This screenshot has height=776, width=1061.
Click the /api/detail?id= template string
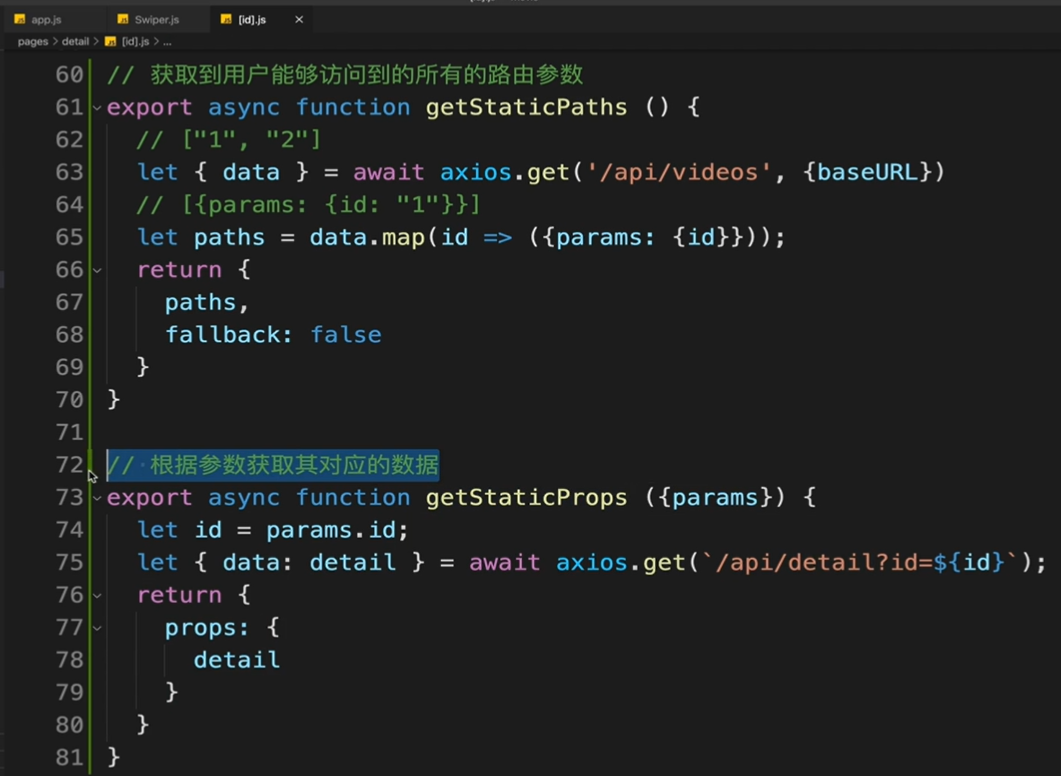tap(859, 562)
